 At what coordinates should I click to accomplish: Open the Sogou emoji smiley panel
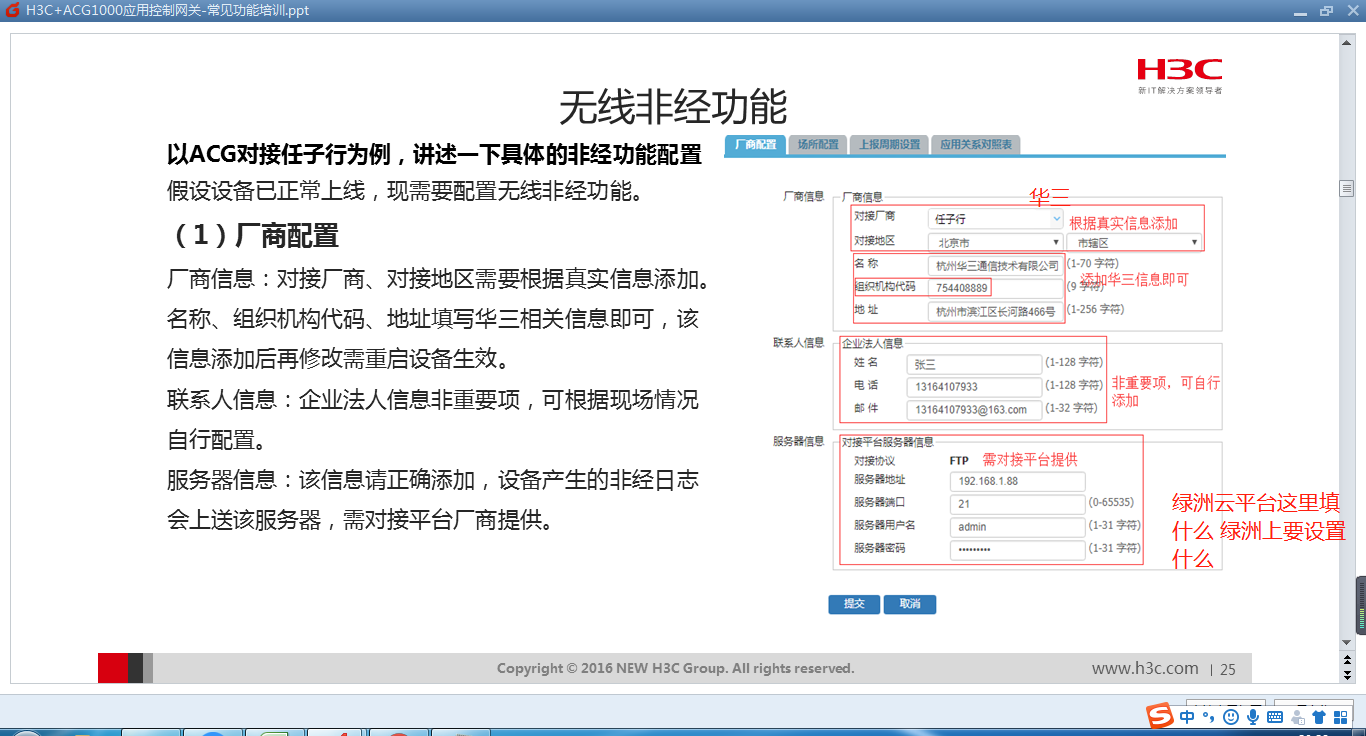click(x=1231, y=717)
